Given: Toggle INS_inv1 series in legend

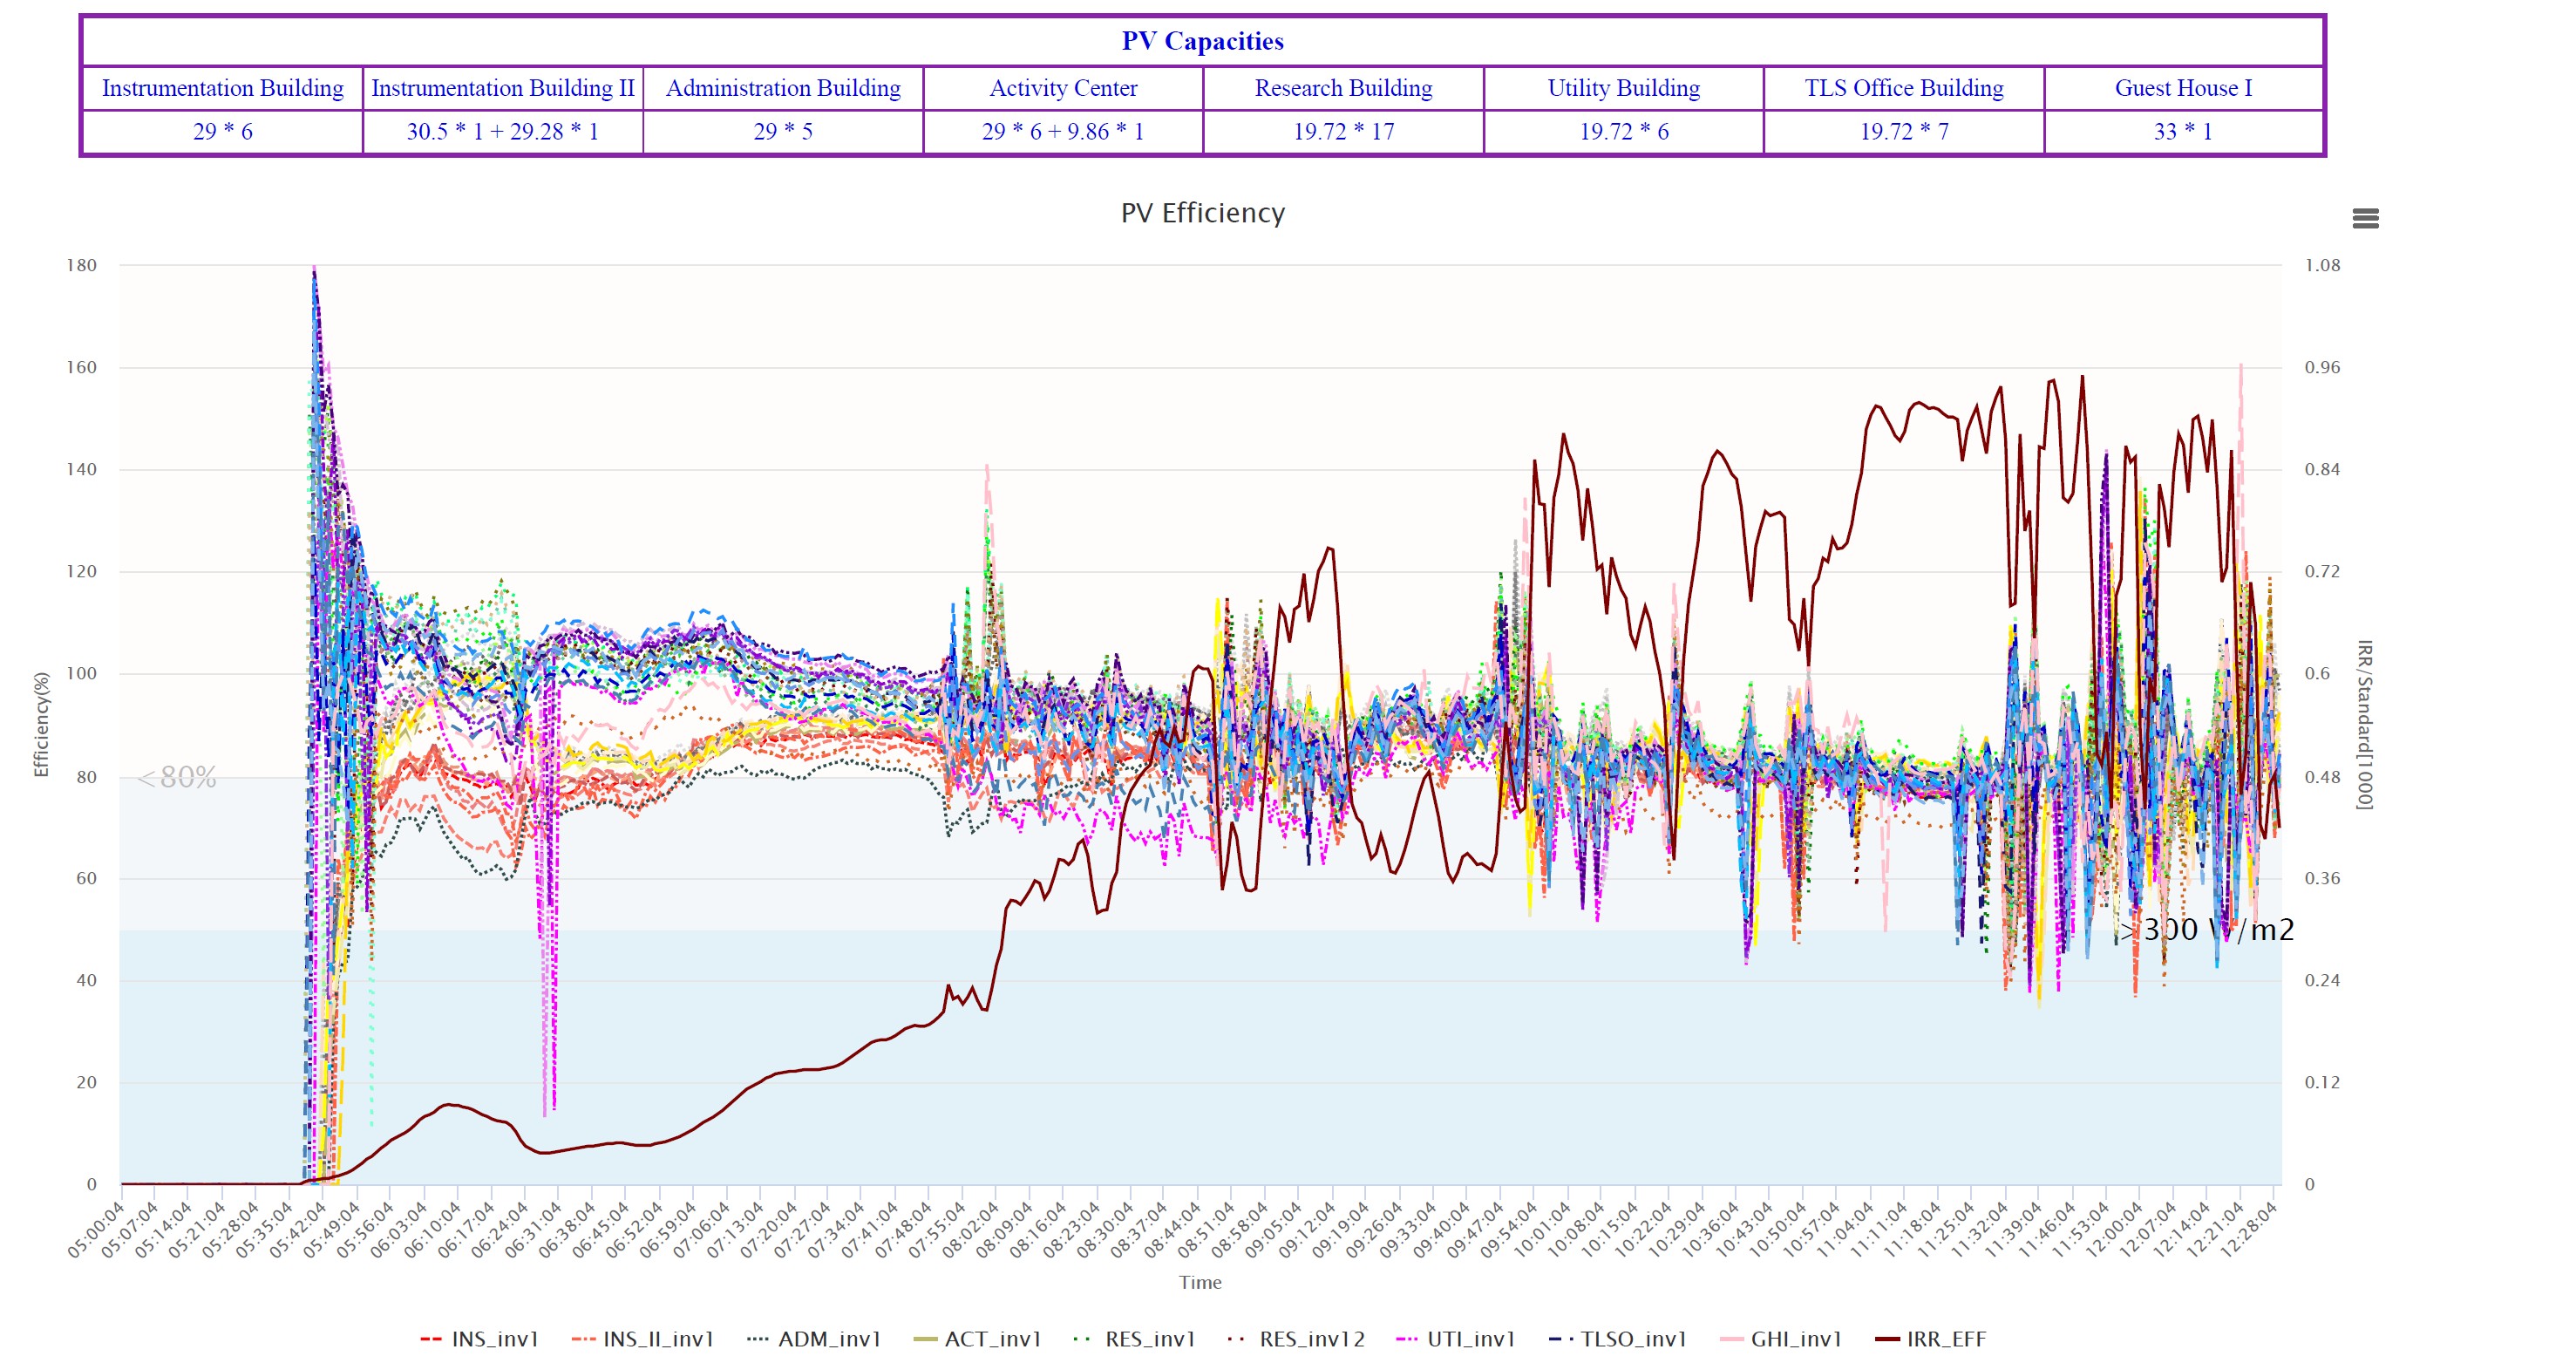Looking at the screenshot, I should [494, 1338].
